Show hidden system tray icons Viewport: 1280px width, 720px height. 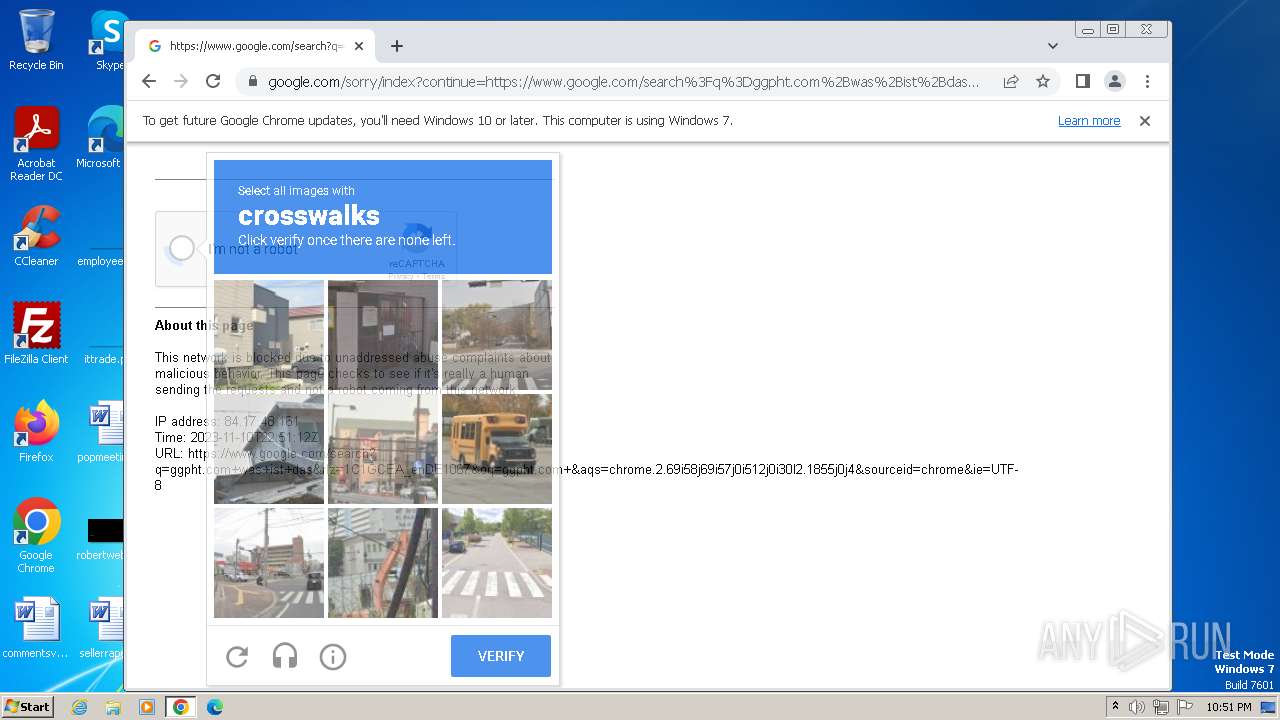coord(1115,707)
